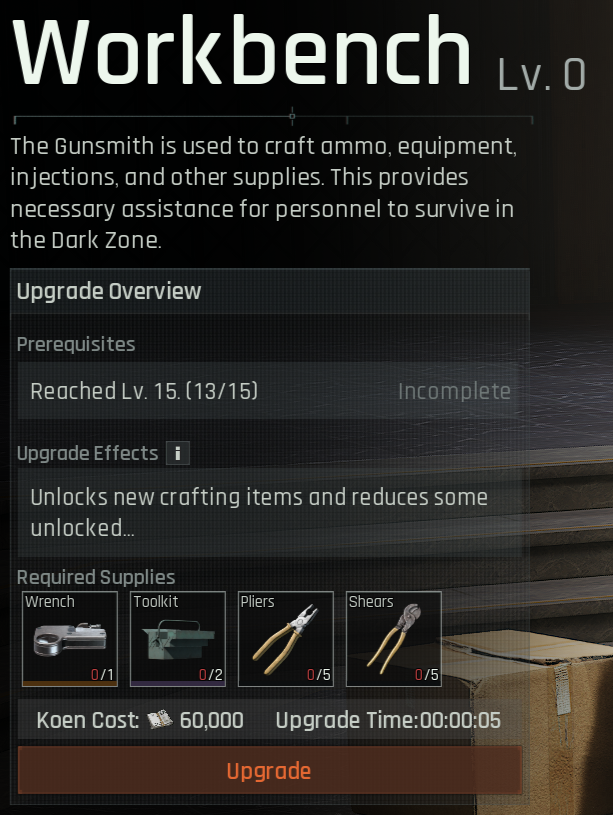Click the Pliers supply icon
The image size is (613, 815).
click(x=285, y=639)
